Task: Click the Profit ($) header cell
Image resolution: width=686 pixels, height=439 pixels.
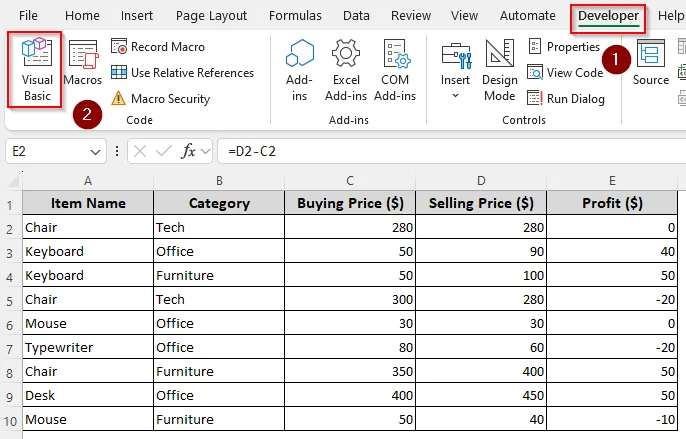Action: click(612, 203)
